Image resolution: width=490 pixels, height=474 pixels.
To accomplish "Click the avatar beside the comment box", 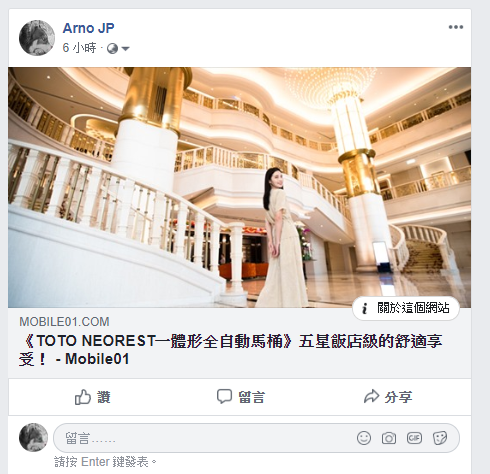I will click(33, 437).
